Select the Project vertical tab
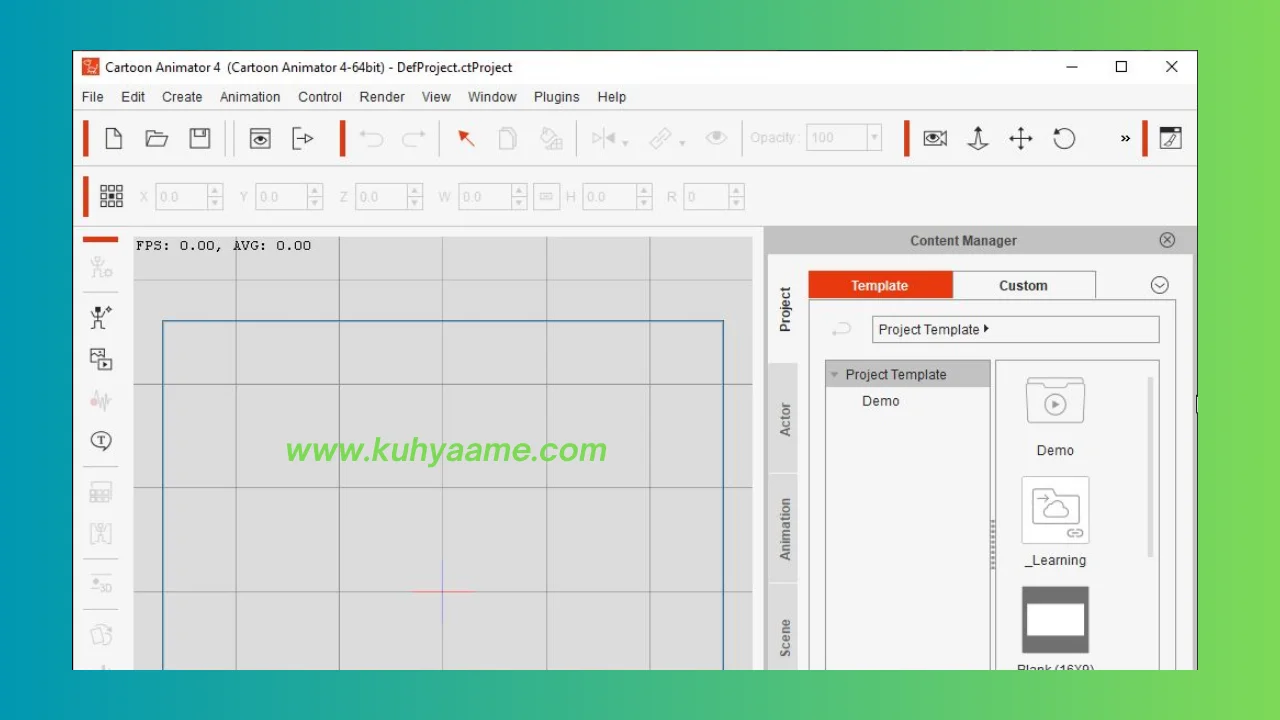The width and height of the screenshot is (1280, 720). [x=785, y=309]
